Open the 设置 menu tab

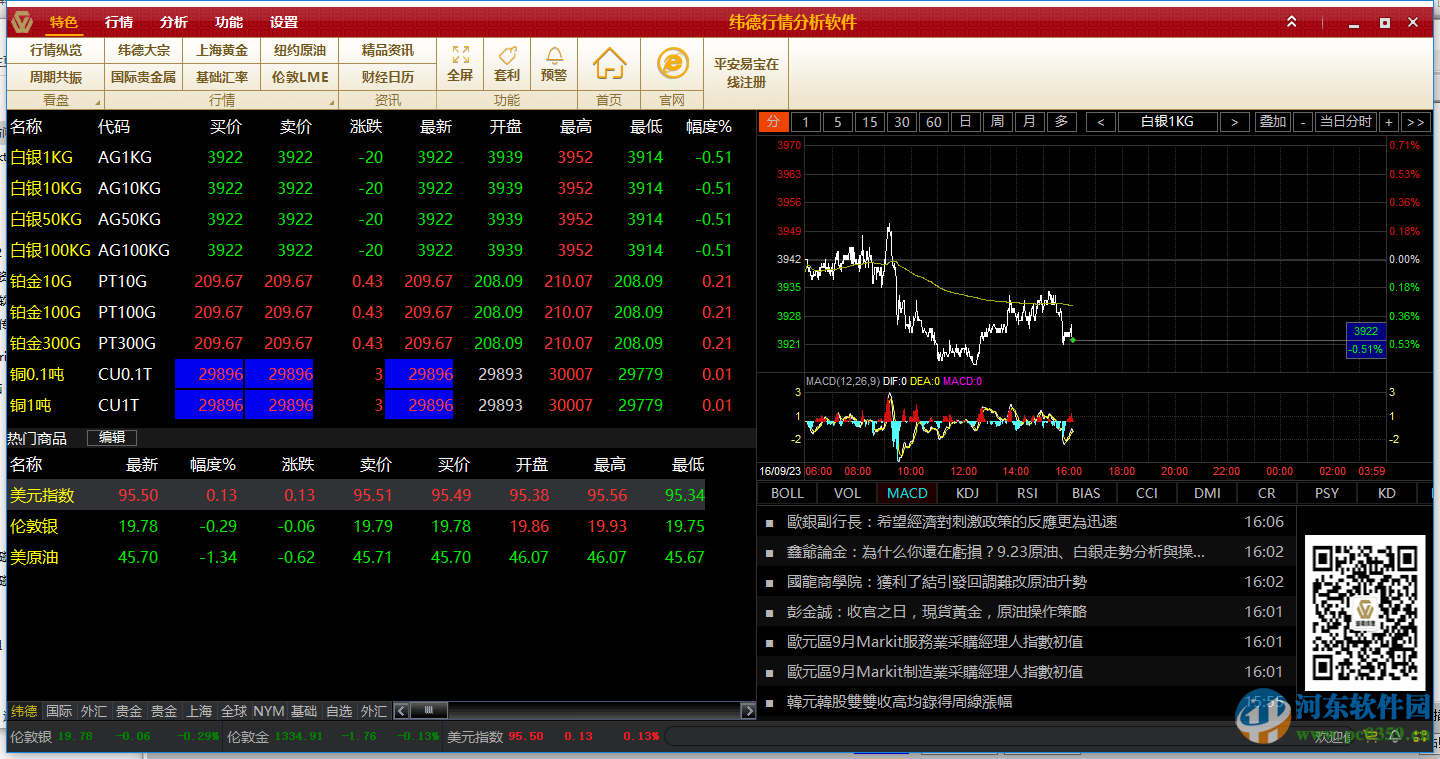(x=284, y=22)
